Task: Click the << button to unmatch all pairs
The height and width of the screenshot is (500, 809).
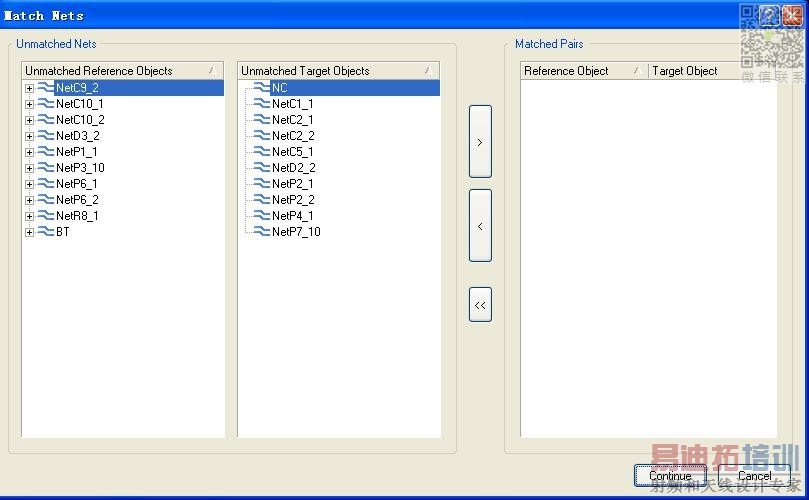Action: (480, 305)
